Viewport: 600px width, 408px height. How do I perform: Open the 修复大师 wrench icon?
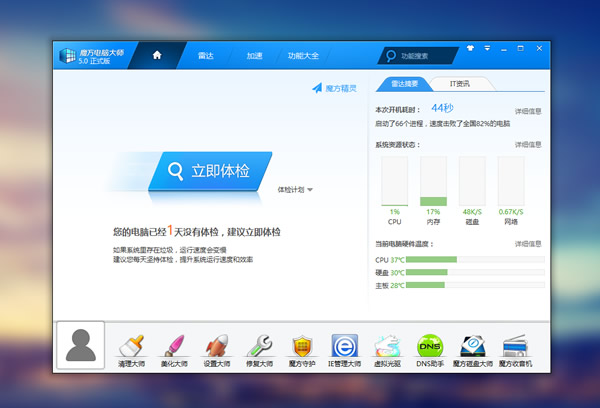click(x=259, y=346)
